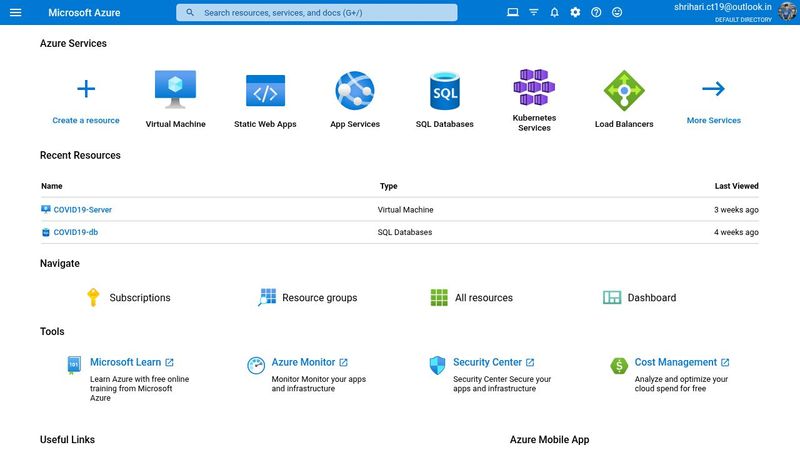This screenshot has width=800, height=450.
Task: Click the All resources grid icon
Action: pos(439,297)
